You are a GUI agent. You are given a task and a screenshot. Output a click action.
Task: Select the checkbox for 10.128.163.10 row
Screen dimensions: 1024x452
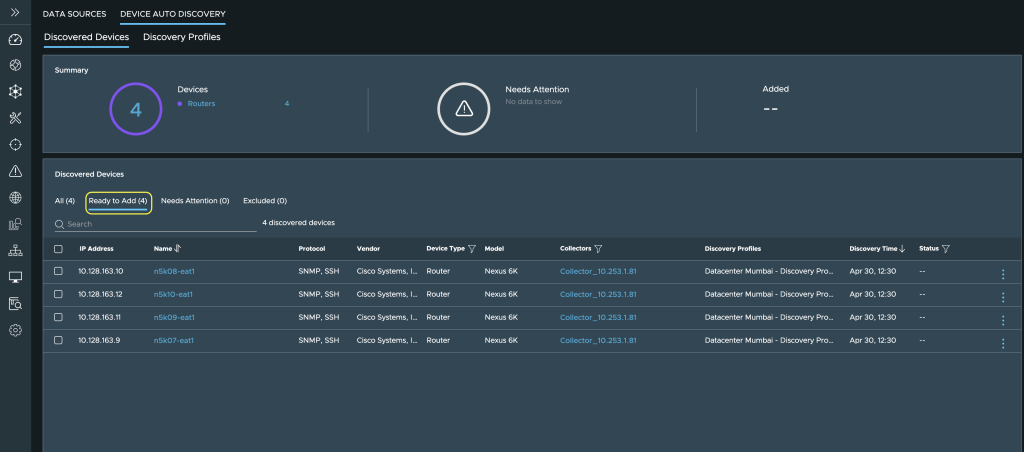tap(58, 271)
